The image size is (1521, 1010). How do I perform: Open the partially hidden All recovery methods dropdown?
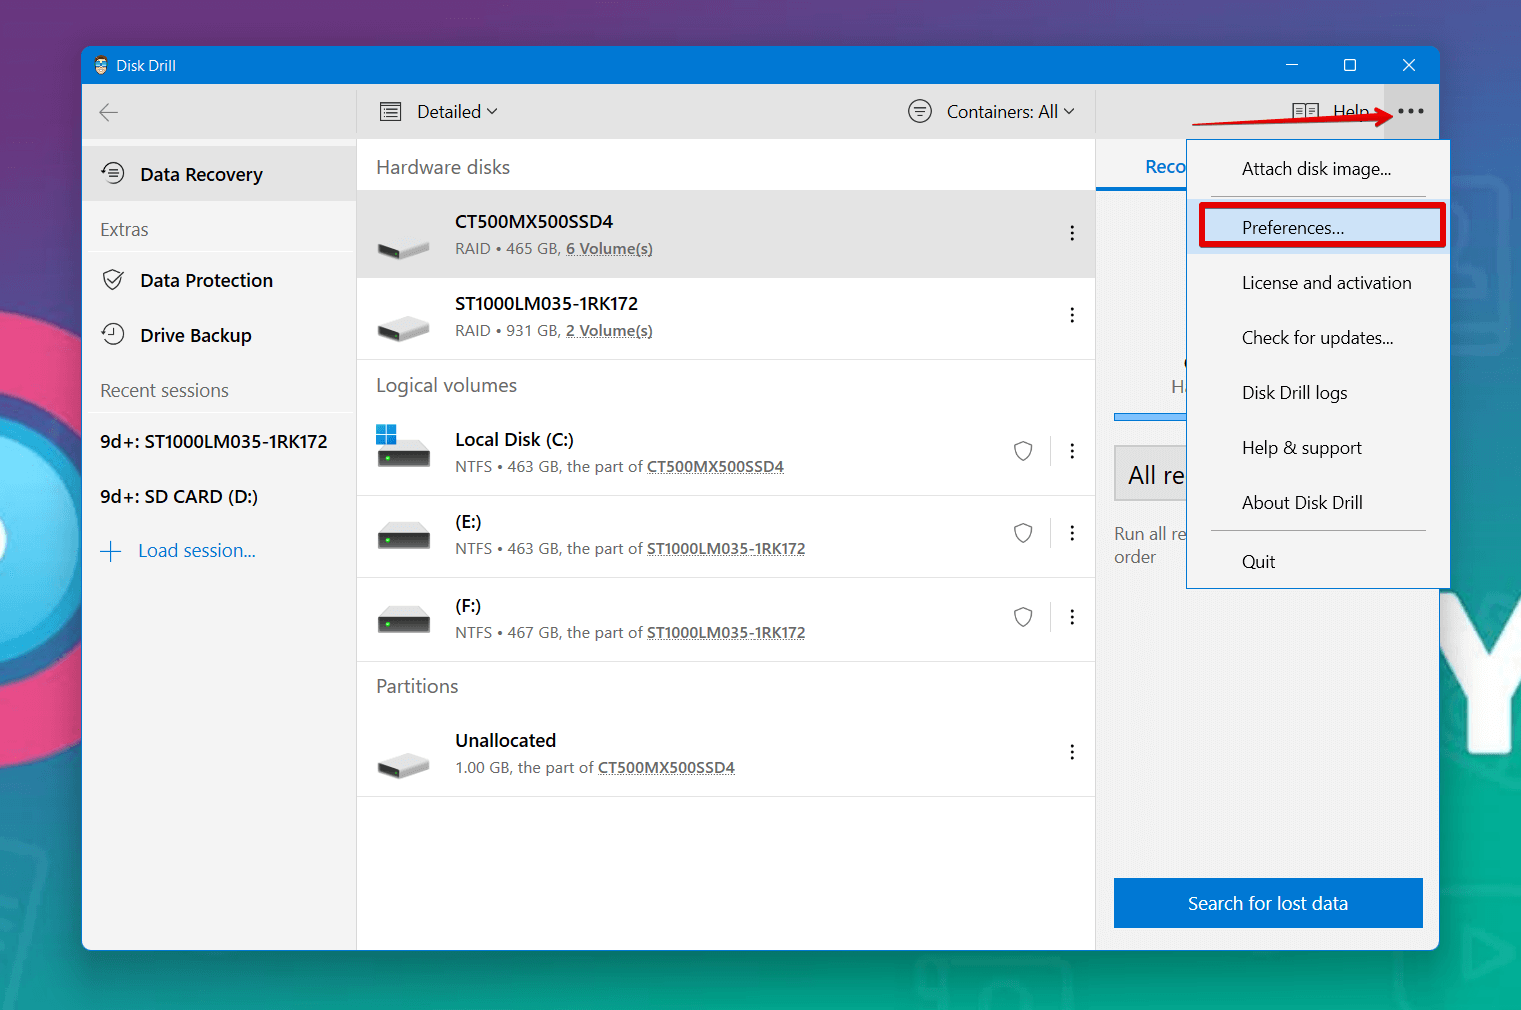click(x=1151, y=474)
